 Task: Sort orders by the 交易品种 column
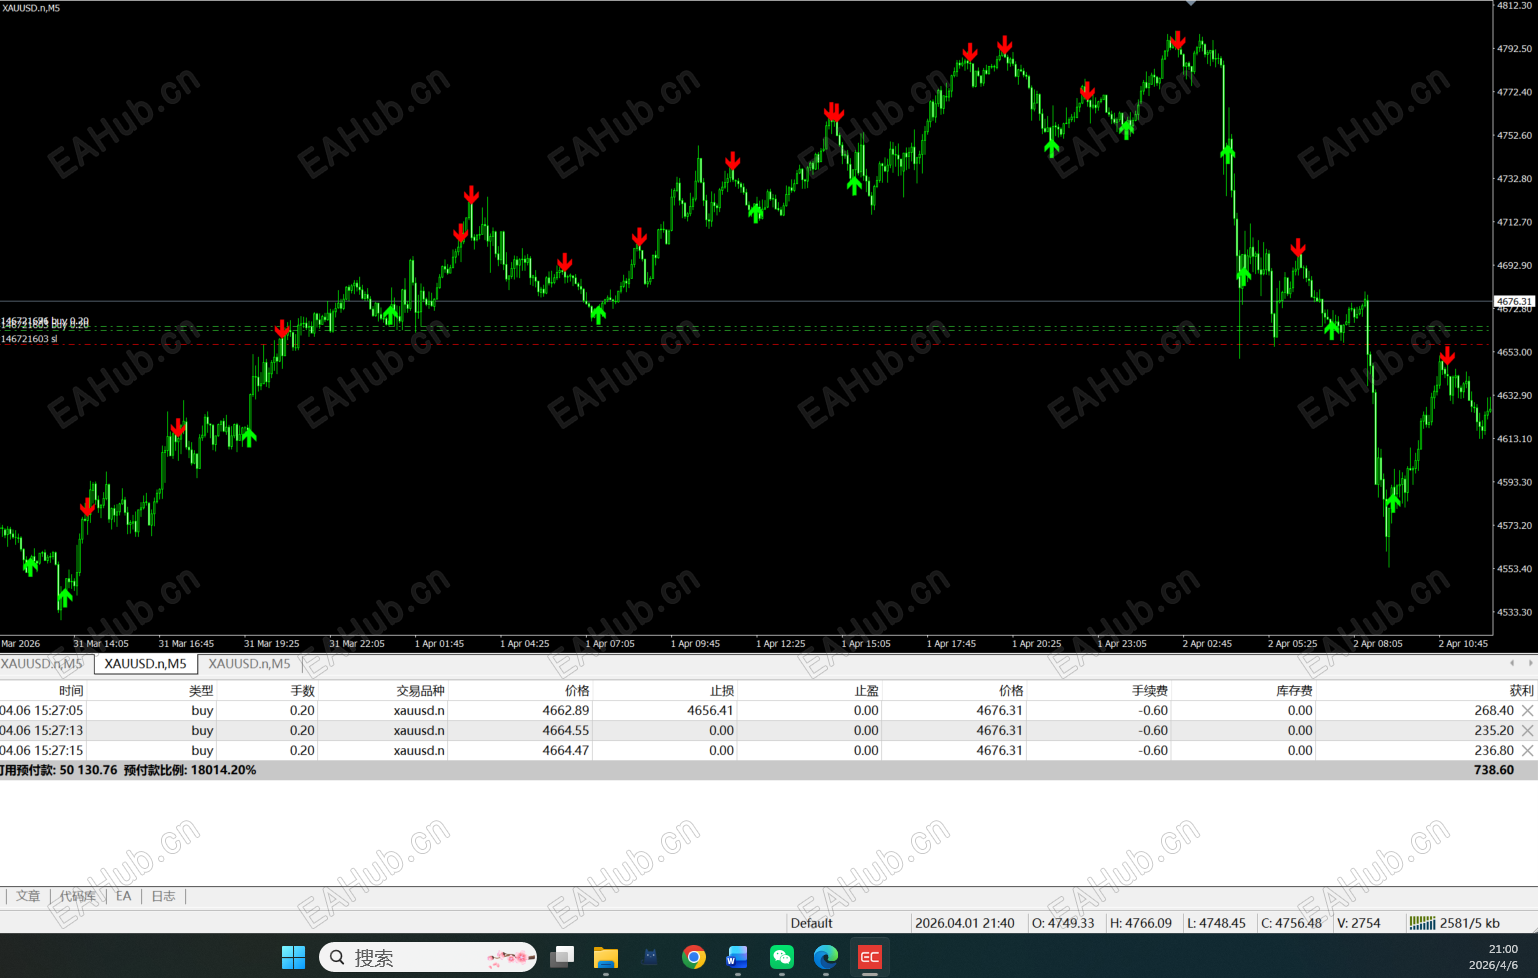point(420,691)
